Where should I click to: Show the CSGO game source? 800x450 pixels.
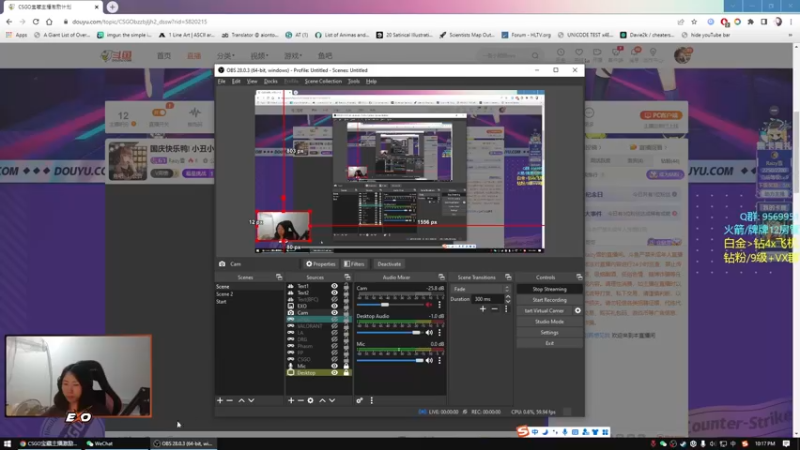pos(334,359)
